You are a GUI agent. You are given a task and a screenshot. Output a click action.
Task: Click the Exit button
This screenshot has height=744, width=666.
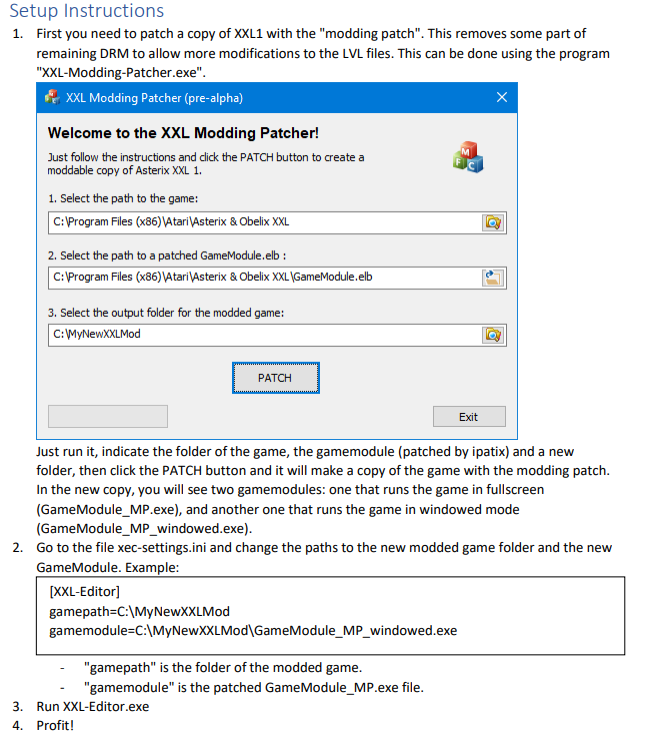469,417
